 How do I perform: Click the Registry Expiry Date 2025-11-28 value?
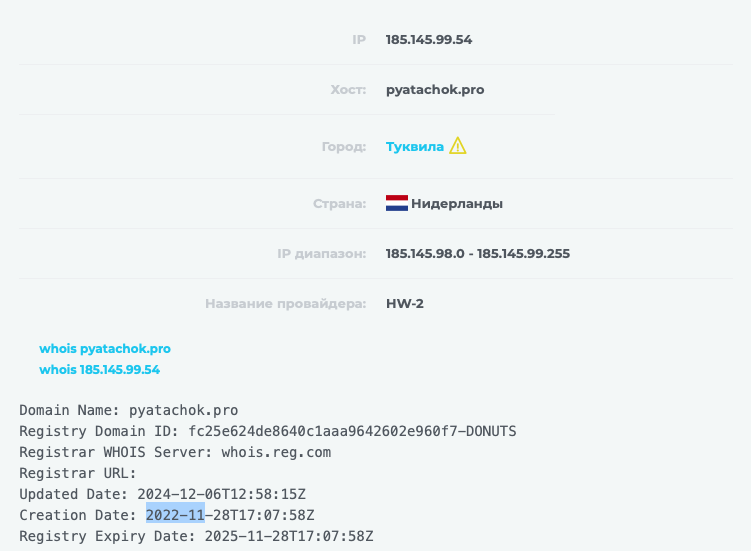(289, 536)
